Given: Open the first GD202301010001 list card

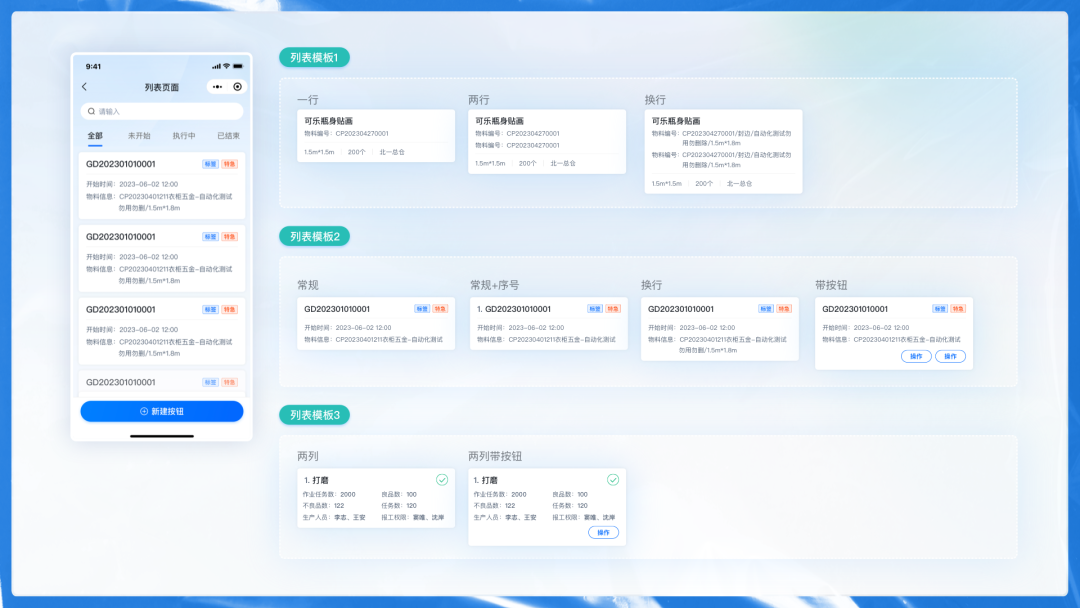Looking at the screenshot, I should pyautogui.click(x=162, y=186).
